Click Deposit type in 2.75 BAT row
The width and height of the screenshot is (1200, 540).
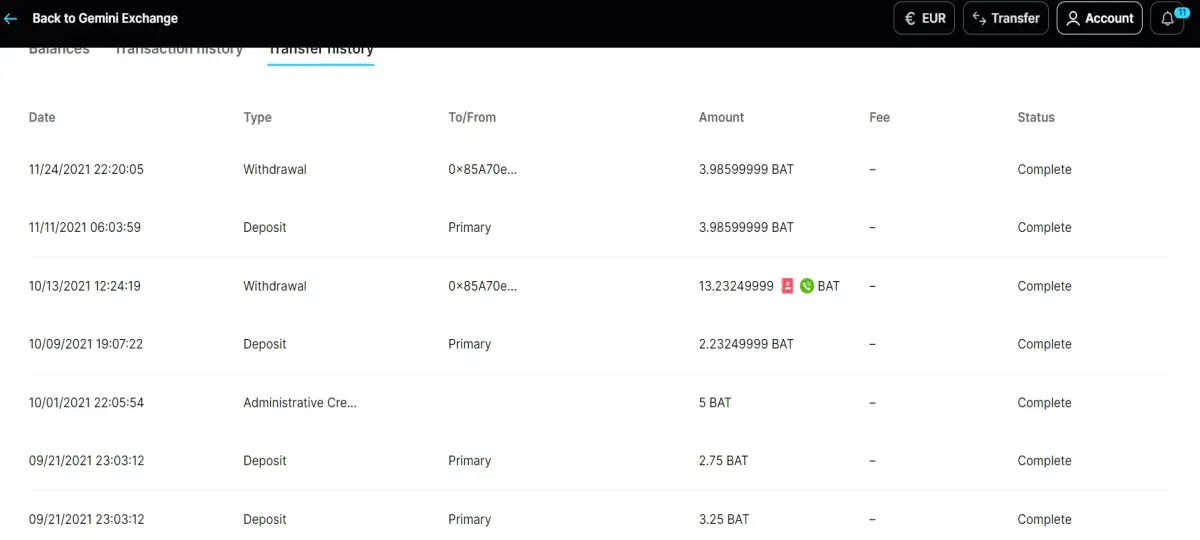click(265, 461)
